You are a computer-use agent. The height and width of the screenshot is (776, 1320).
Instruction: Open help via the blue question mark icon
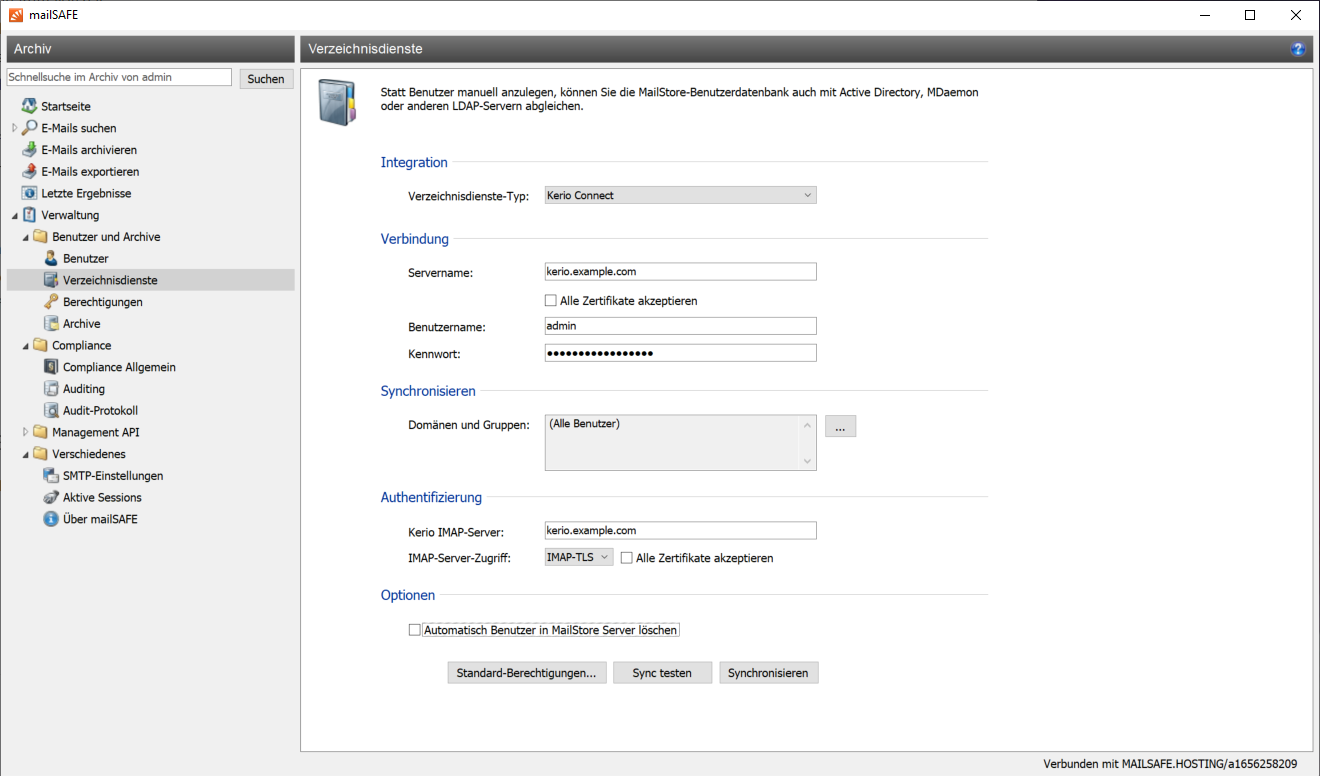click(1298, 49)
